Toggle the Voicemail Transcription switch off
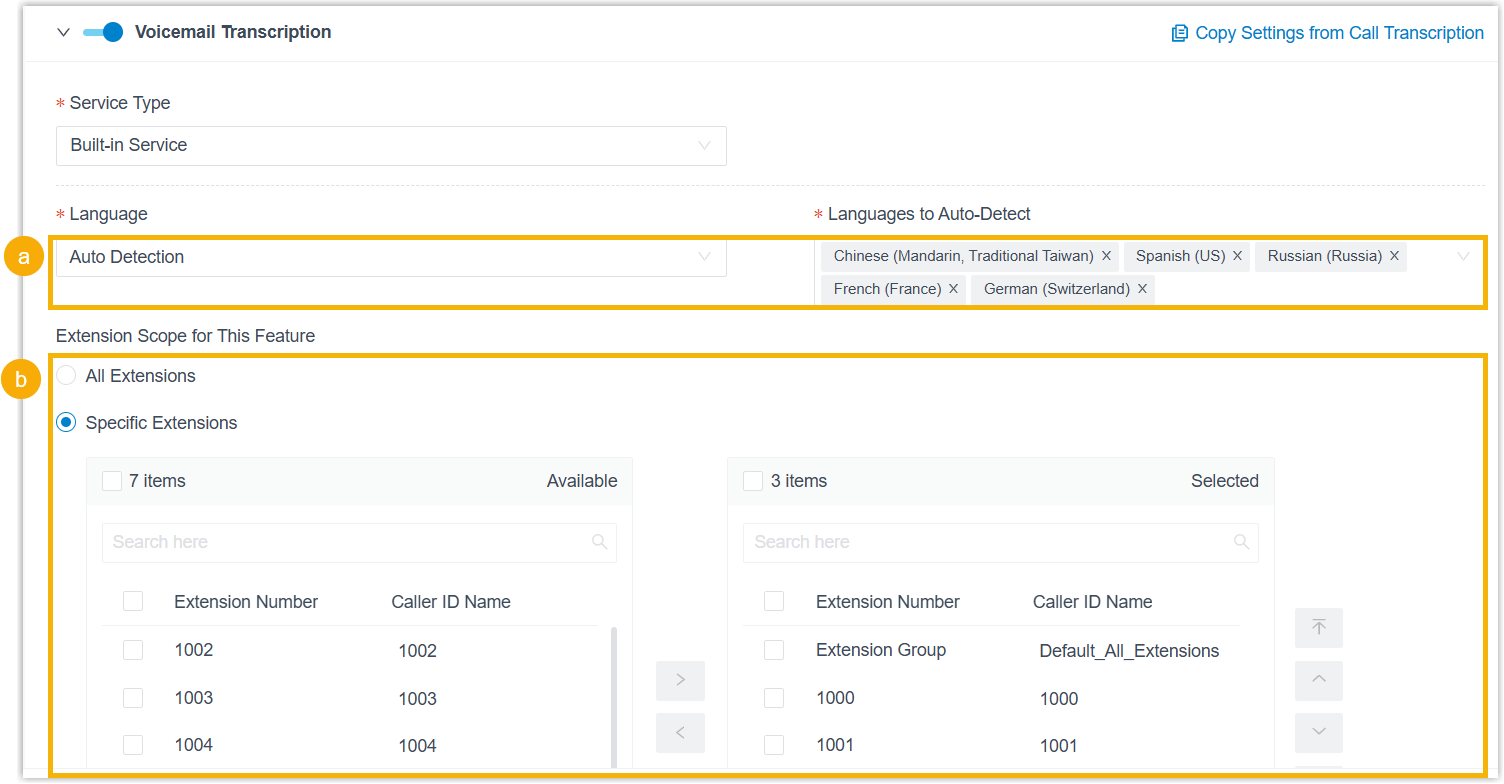 (x=102, y=32)
